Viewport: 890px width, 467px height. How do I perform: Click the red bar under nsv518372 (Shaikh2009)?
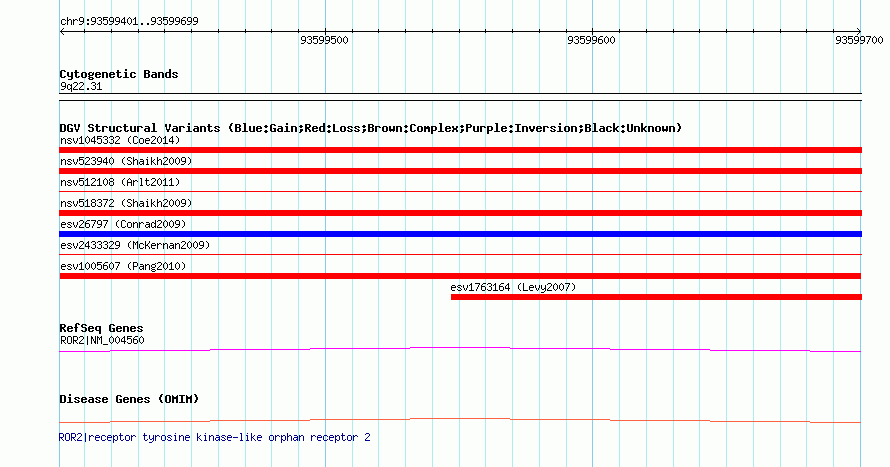460,213
